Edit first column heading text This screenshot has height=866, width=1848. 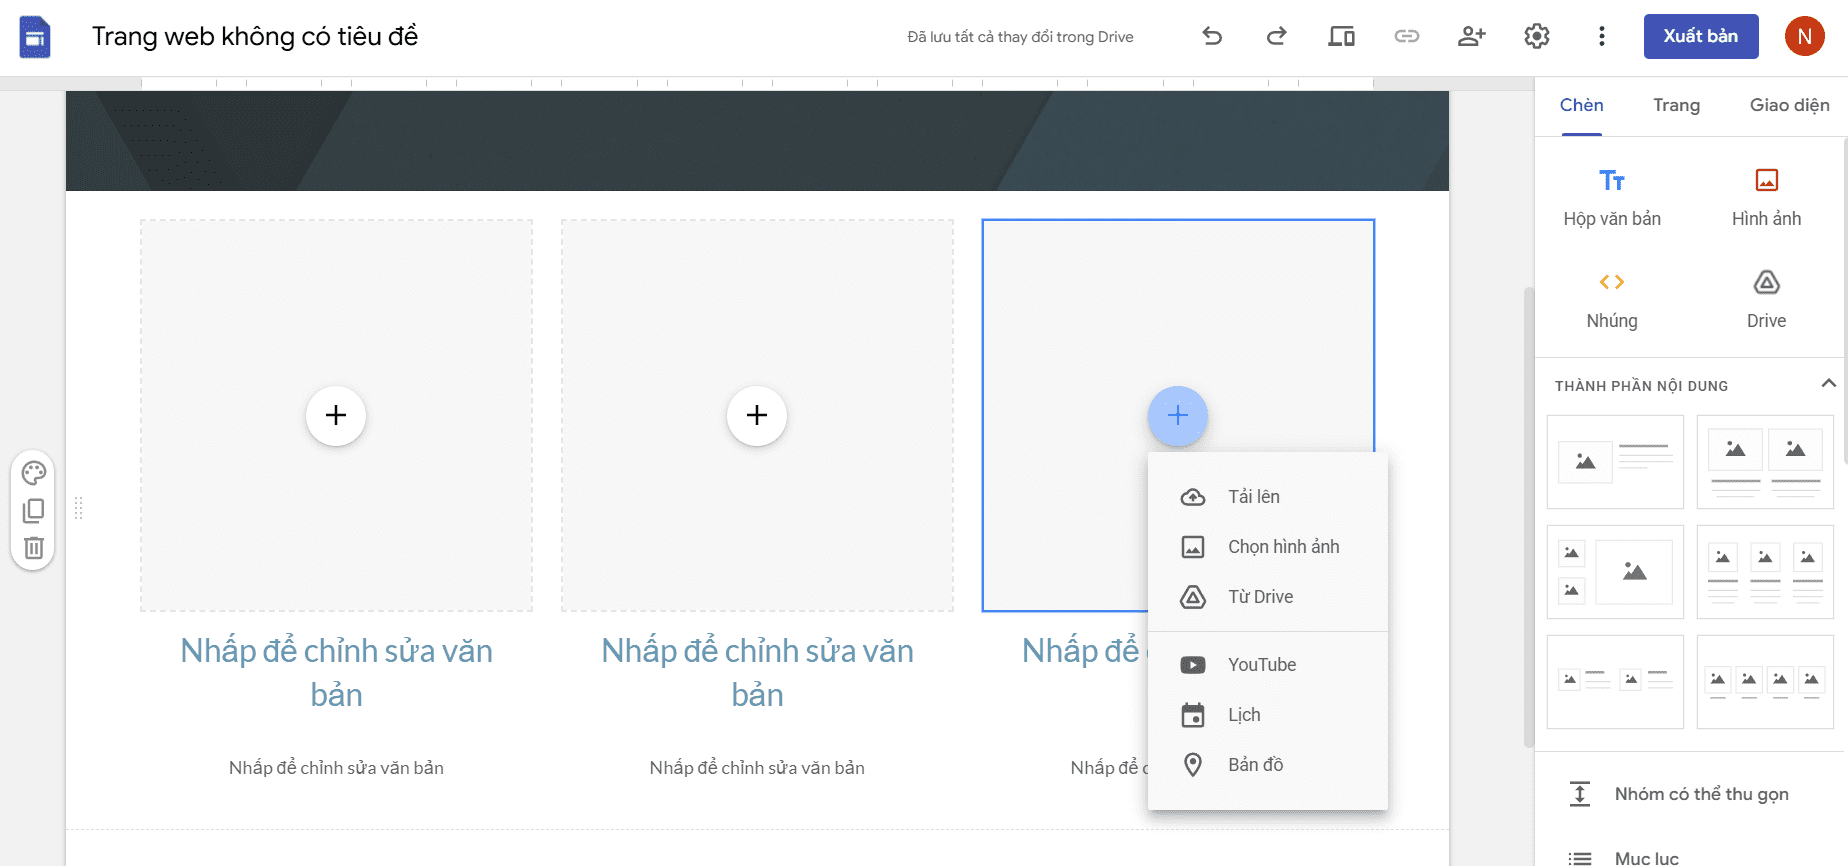[336, 673]
